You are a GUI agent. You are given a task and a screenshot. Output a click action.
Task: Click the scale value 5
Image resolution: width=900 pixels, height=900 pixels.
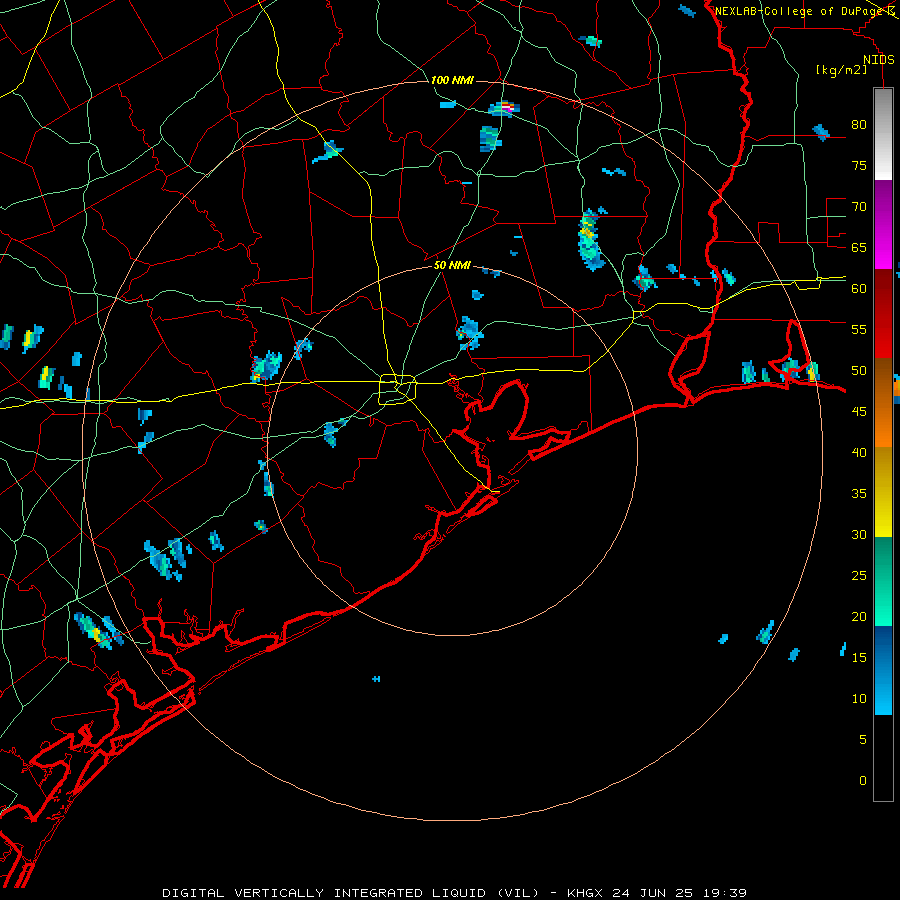click(x=863, y=739)
